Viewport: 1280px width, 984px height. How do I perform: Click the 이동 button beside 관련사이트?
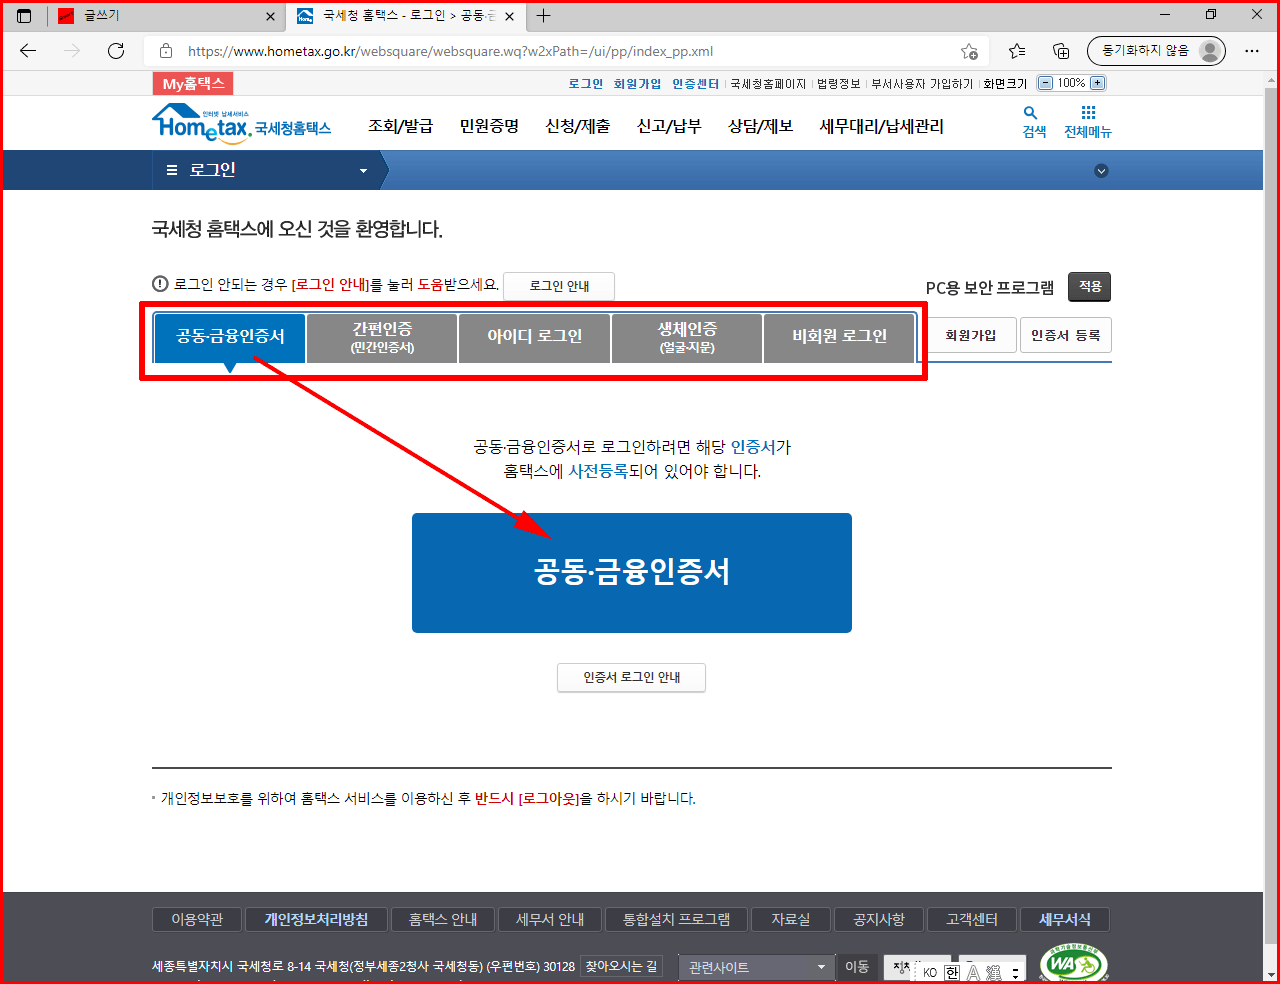(857, 967)
